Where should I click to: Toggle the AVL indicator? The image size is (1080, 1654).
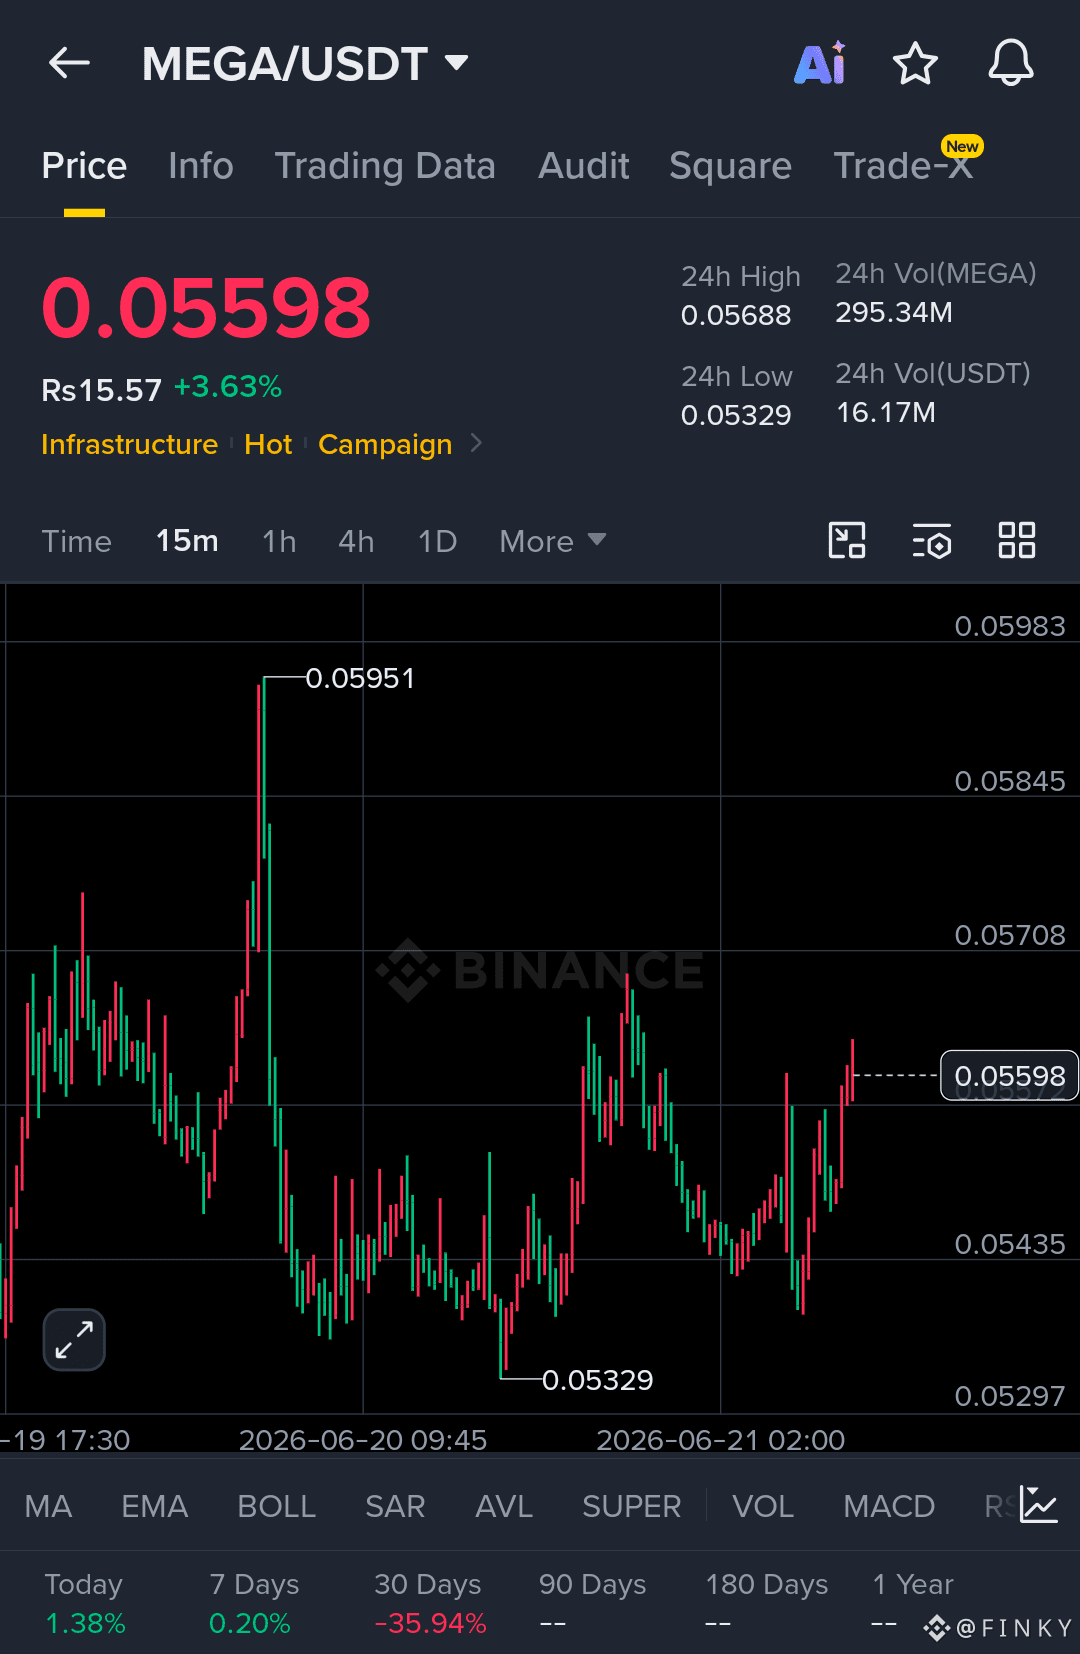[504, 1506]
